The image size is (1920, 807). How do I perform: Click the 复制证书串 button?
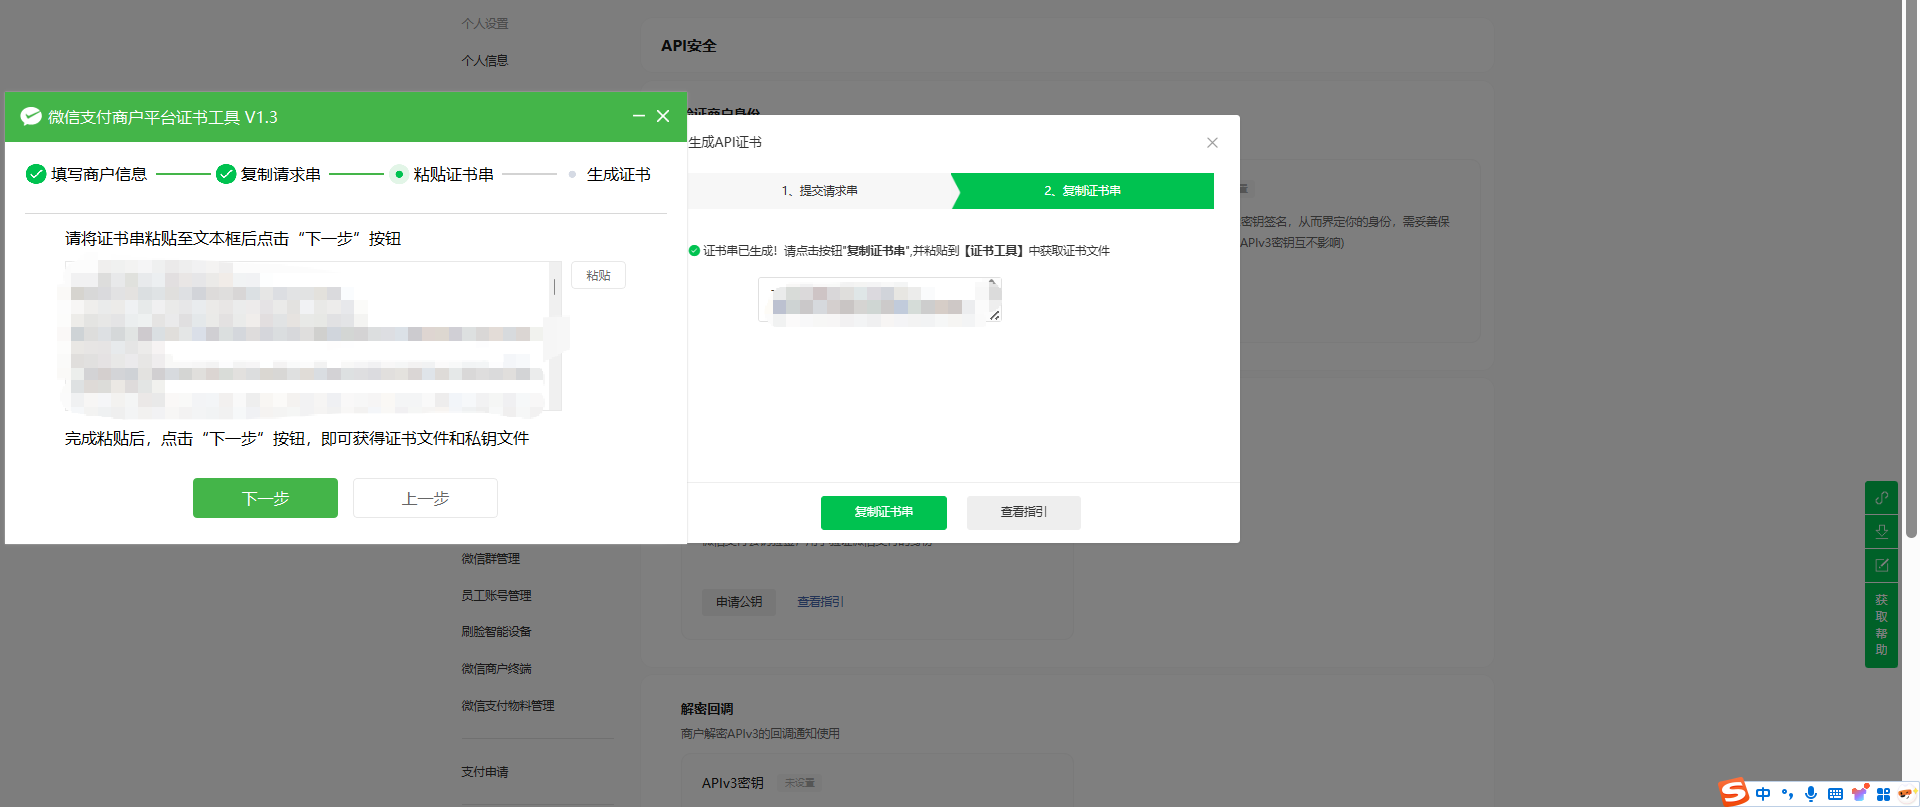point(883,512)
